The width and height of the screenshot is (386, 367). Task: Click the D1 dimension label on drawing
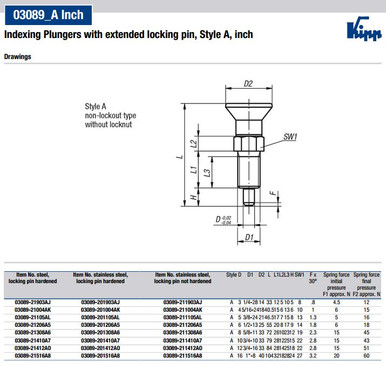pos(249,237)
